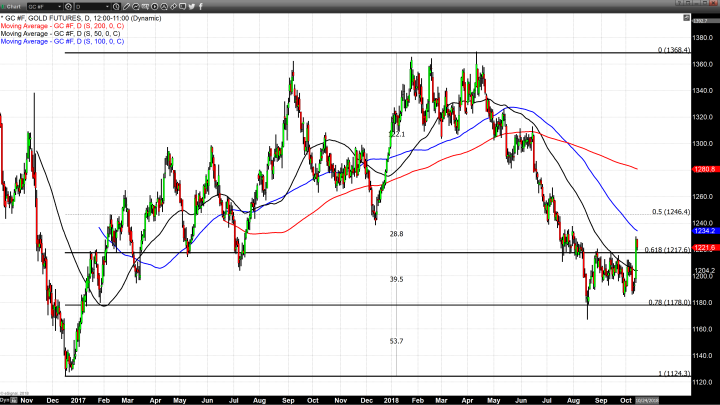Viewport: 720px width, 405px height.
Task: Click the chart scaling icon above price axis
Action: pyautogui.click(x=686, y=18)
